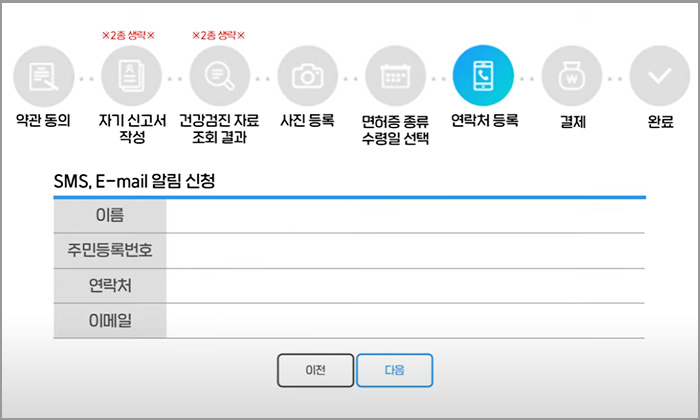Click the 자기 신고서 작성 label
The width and height of the screenshot is (700, 420).
tap(132, 129)
